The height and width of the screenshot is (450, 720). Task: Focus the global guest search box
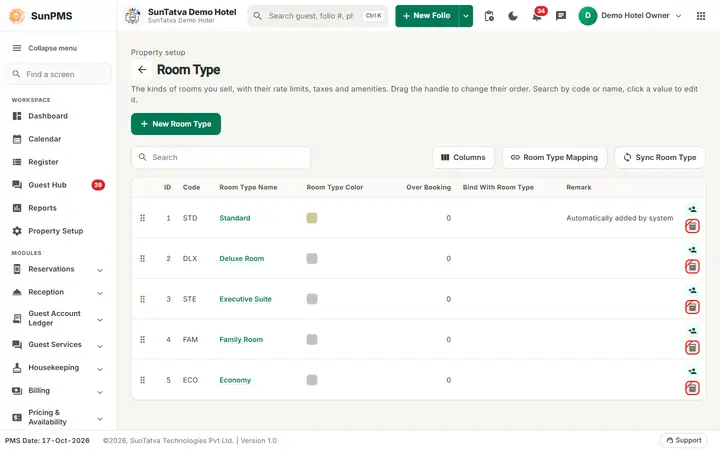pyautogui.click(x=318, y=16)
